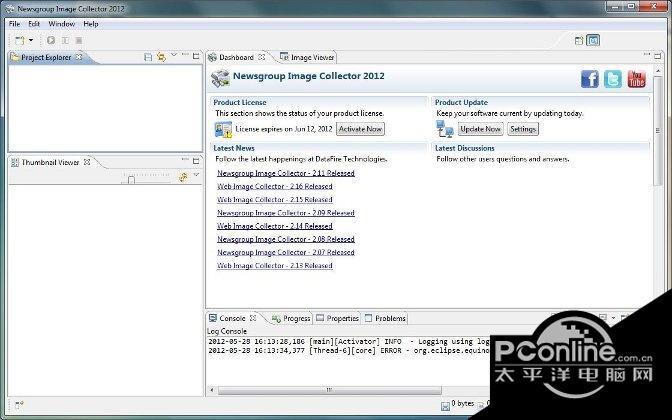Click the status bar icon at bottom left
The height and width of the screenshot is (420, 672).
pos(19,405)
